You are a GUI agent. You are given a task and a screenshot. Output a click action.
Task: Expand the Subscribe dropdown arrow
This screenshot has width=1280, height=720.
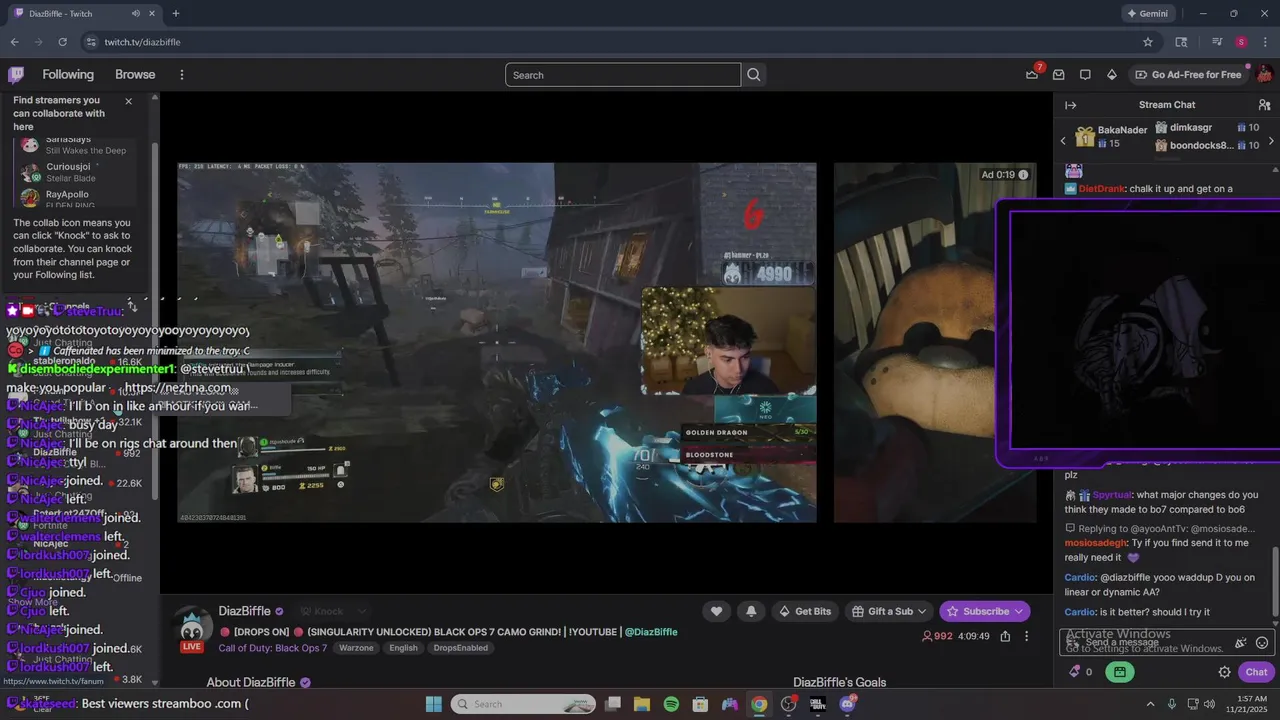[x=1018, y=611]
